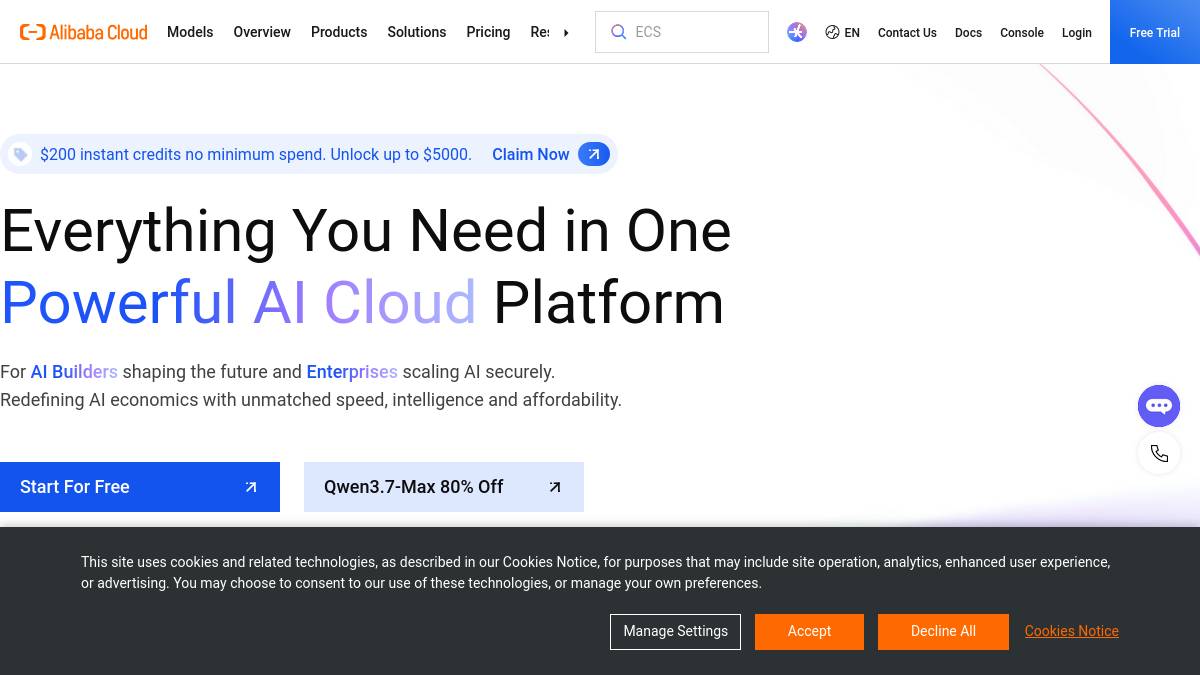Click the Start For Free button
1200x675 pixels.
coord(140,487)
